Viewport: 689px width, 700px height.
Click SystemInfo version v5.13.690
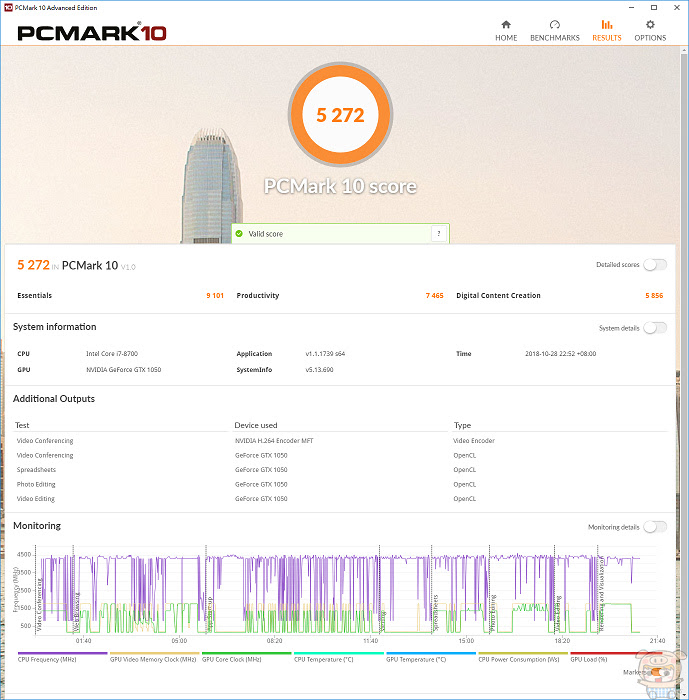[319, 370]
